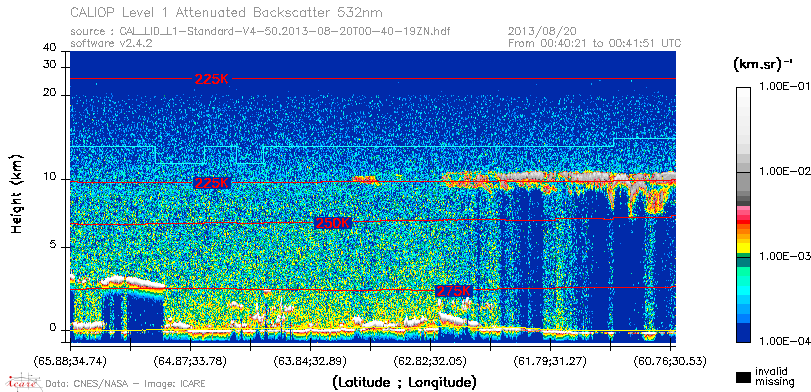The height and width of the screenshot is (392, 811).
Task: Click the source file name line
Action: coord(260,32)
